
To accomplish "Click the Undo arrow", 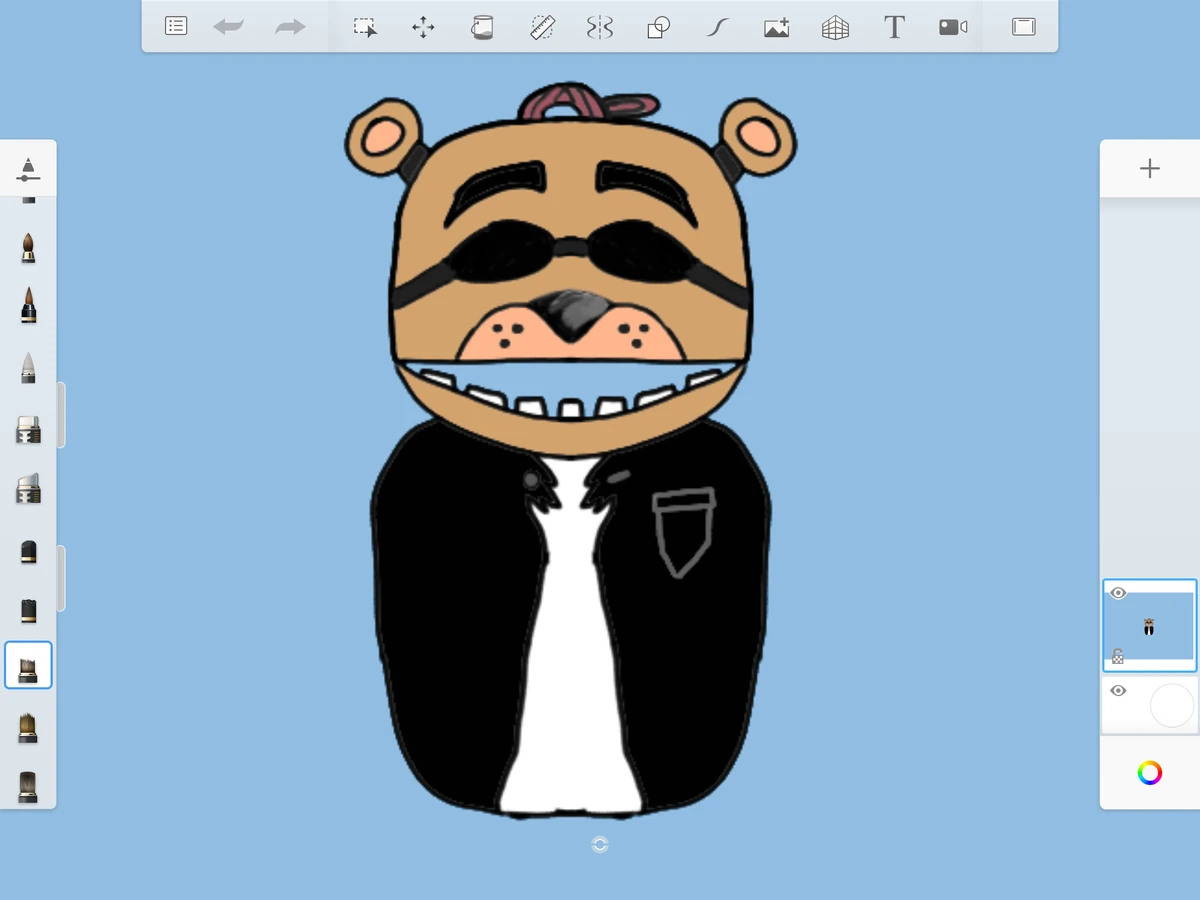I will coord(228,27).
